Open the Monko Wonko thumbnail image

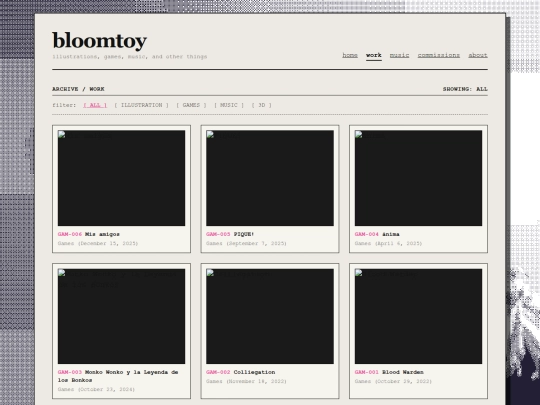[121, 316]
